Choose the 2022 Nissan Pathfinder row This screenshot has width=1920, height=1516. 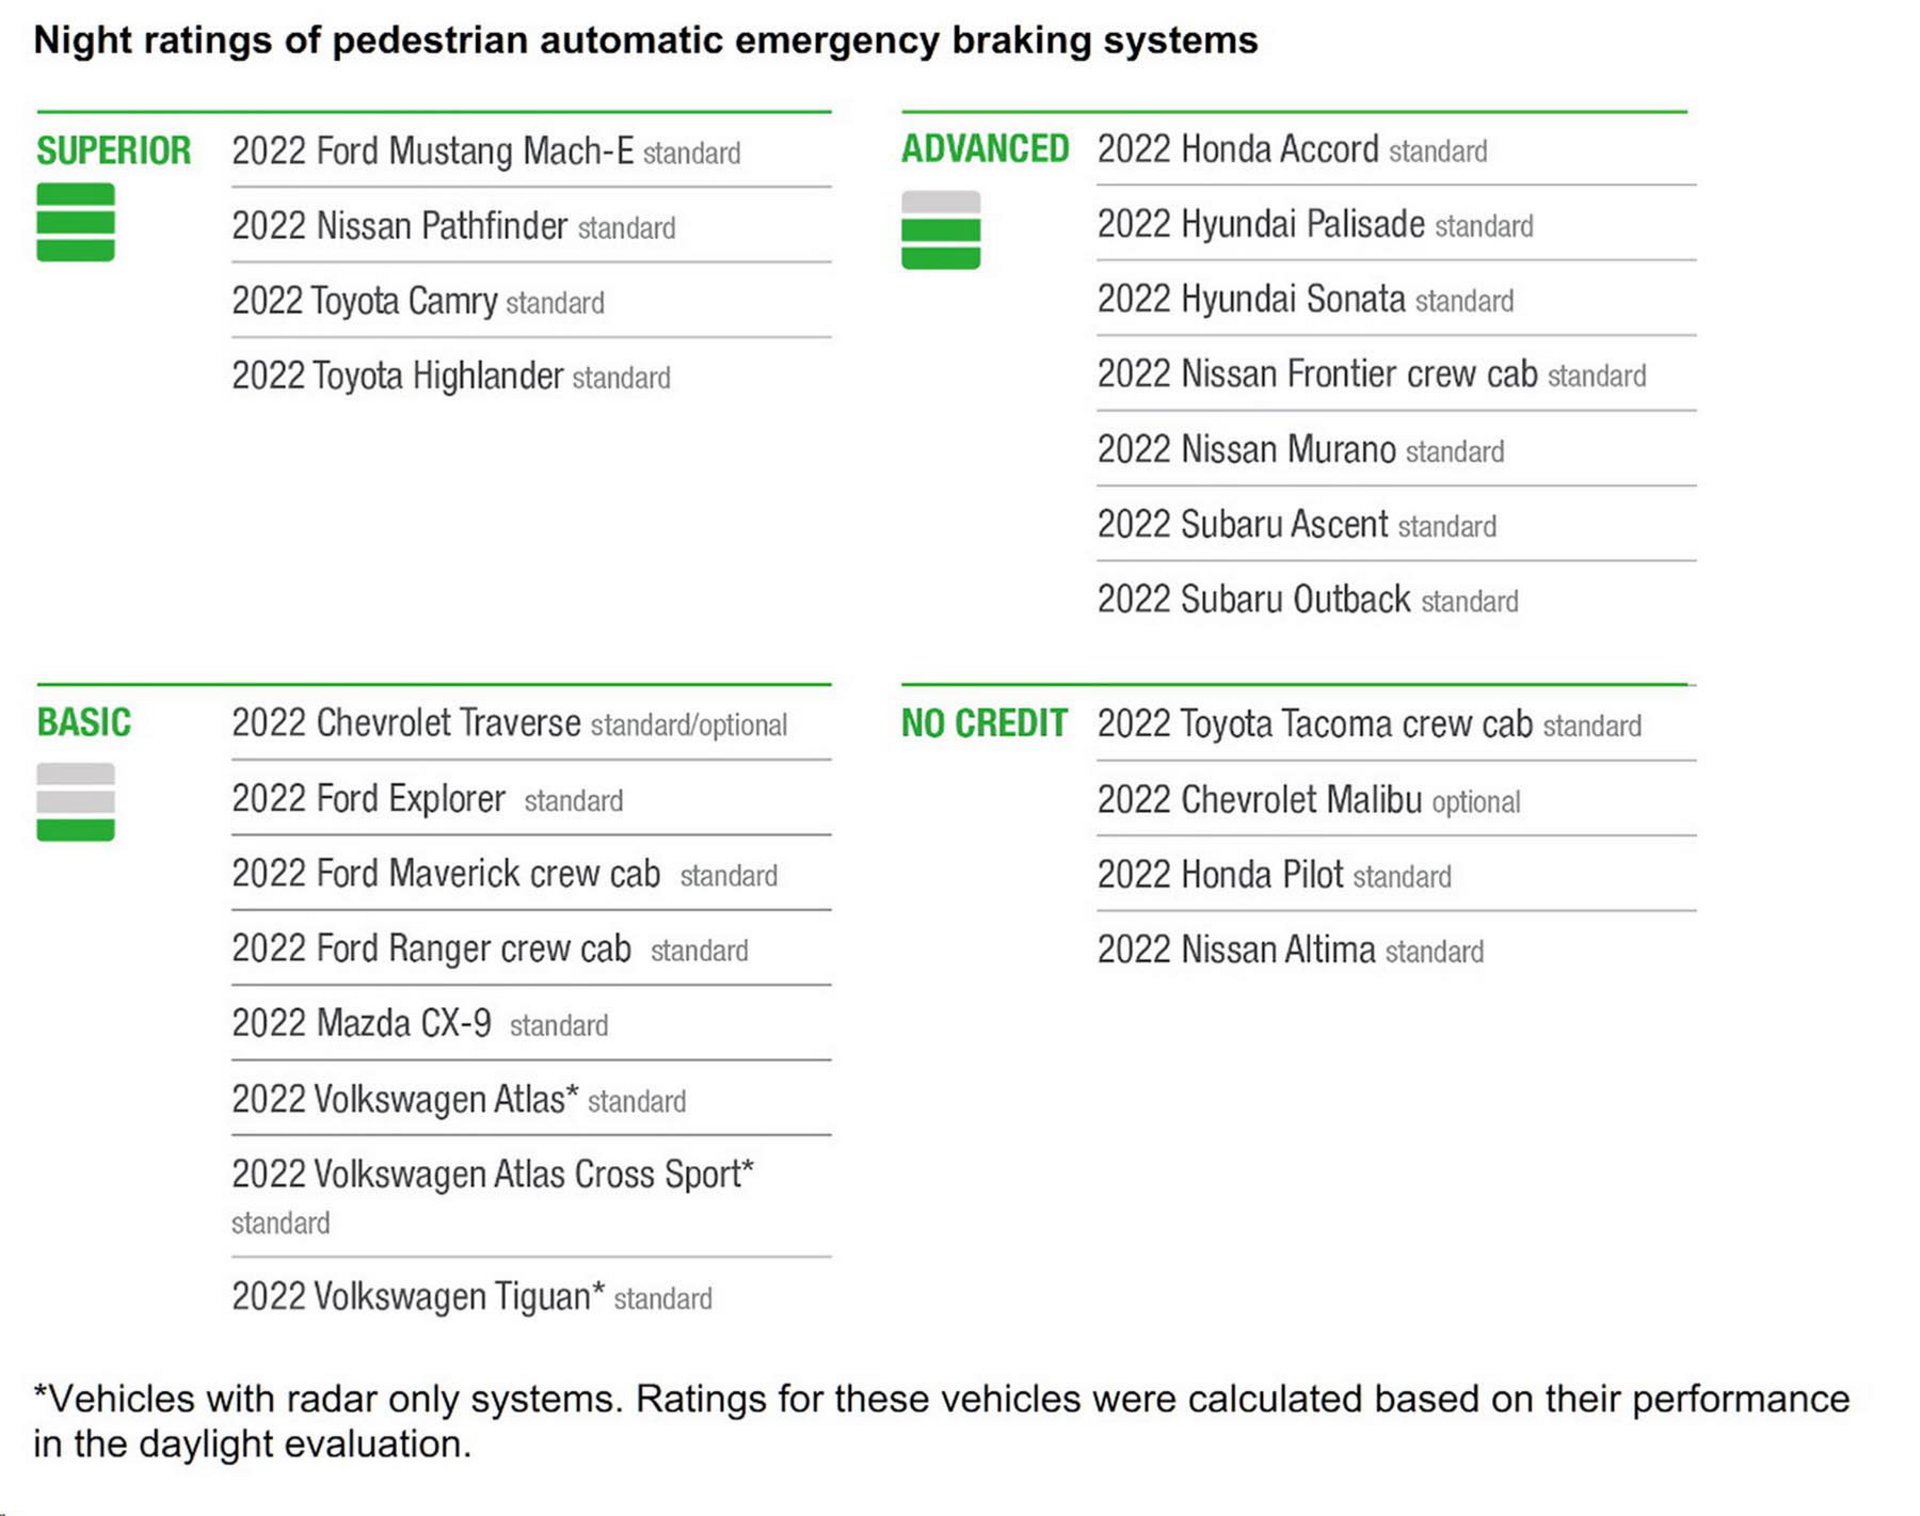[453, 226]
